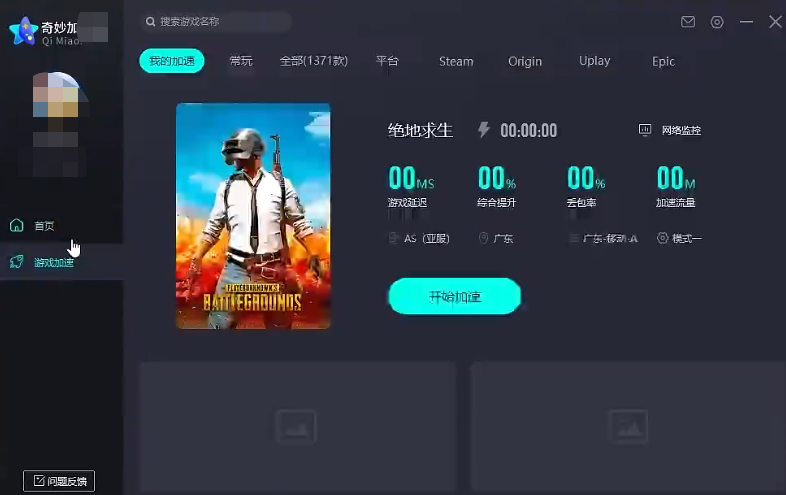The height and width of the screenshot is (495, 786).
Task: Click the left placeholder banner image
Action: (x=297, y=427)
